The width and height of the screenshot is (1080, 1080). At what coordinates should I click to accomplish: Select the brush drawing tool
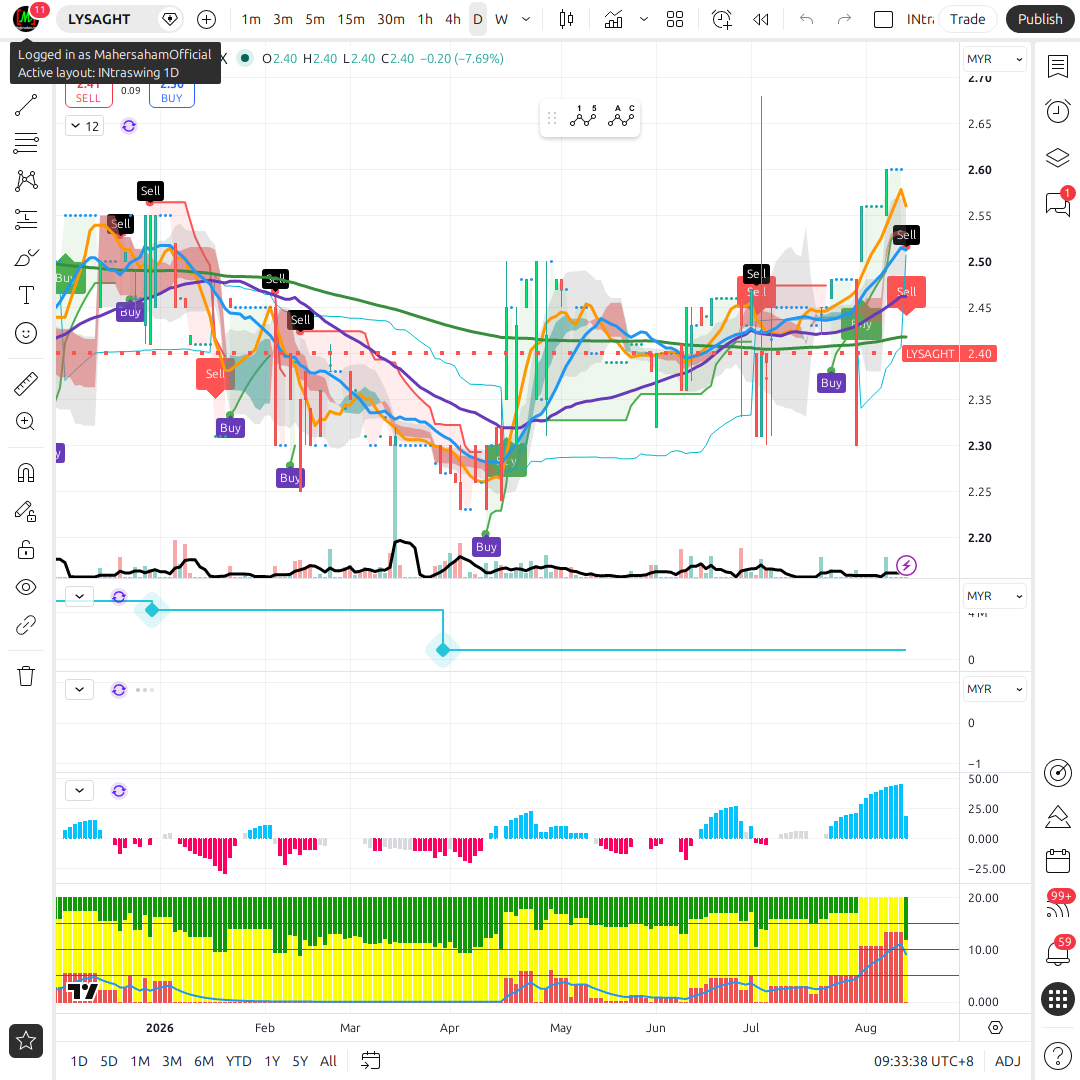[26, 258]
